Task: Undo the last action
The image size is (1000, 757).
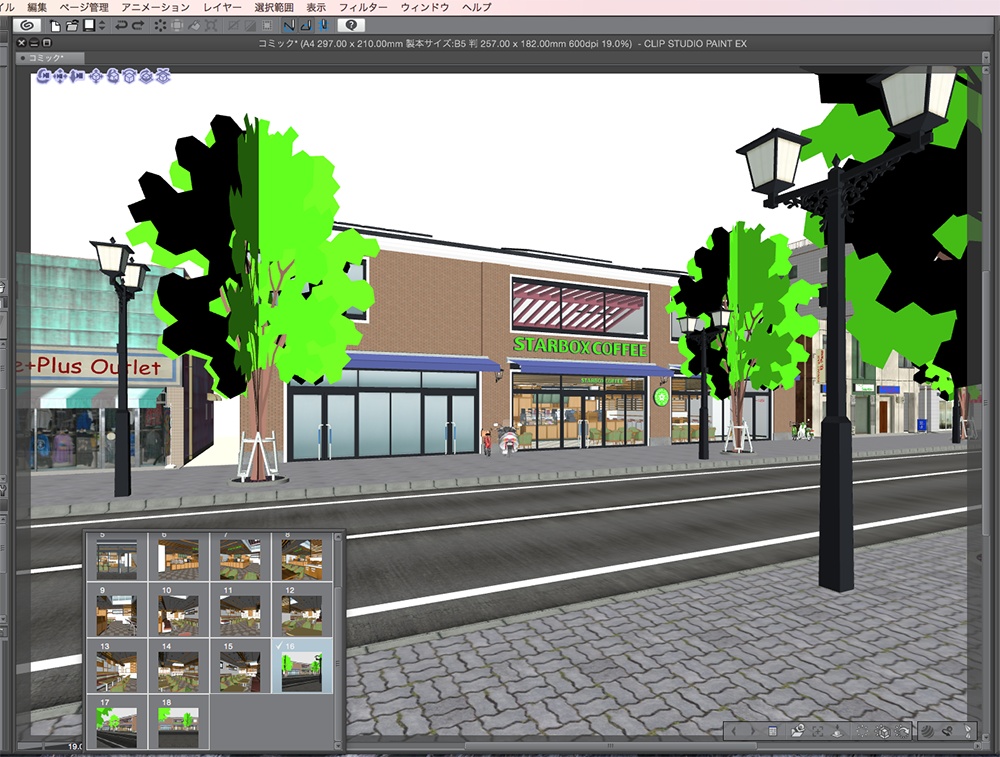Action: pyautogui.click(x=121, y=26)
